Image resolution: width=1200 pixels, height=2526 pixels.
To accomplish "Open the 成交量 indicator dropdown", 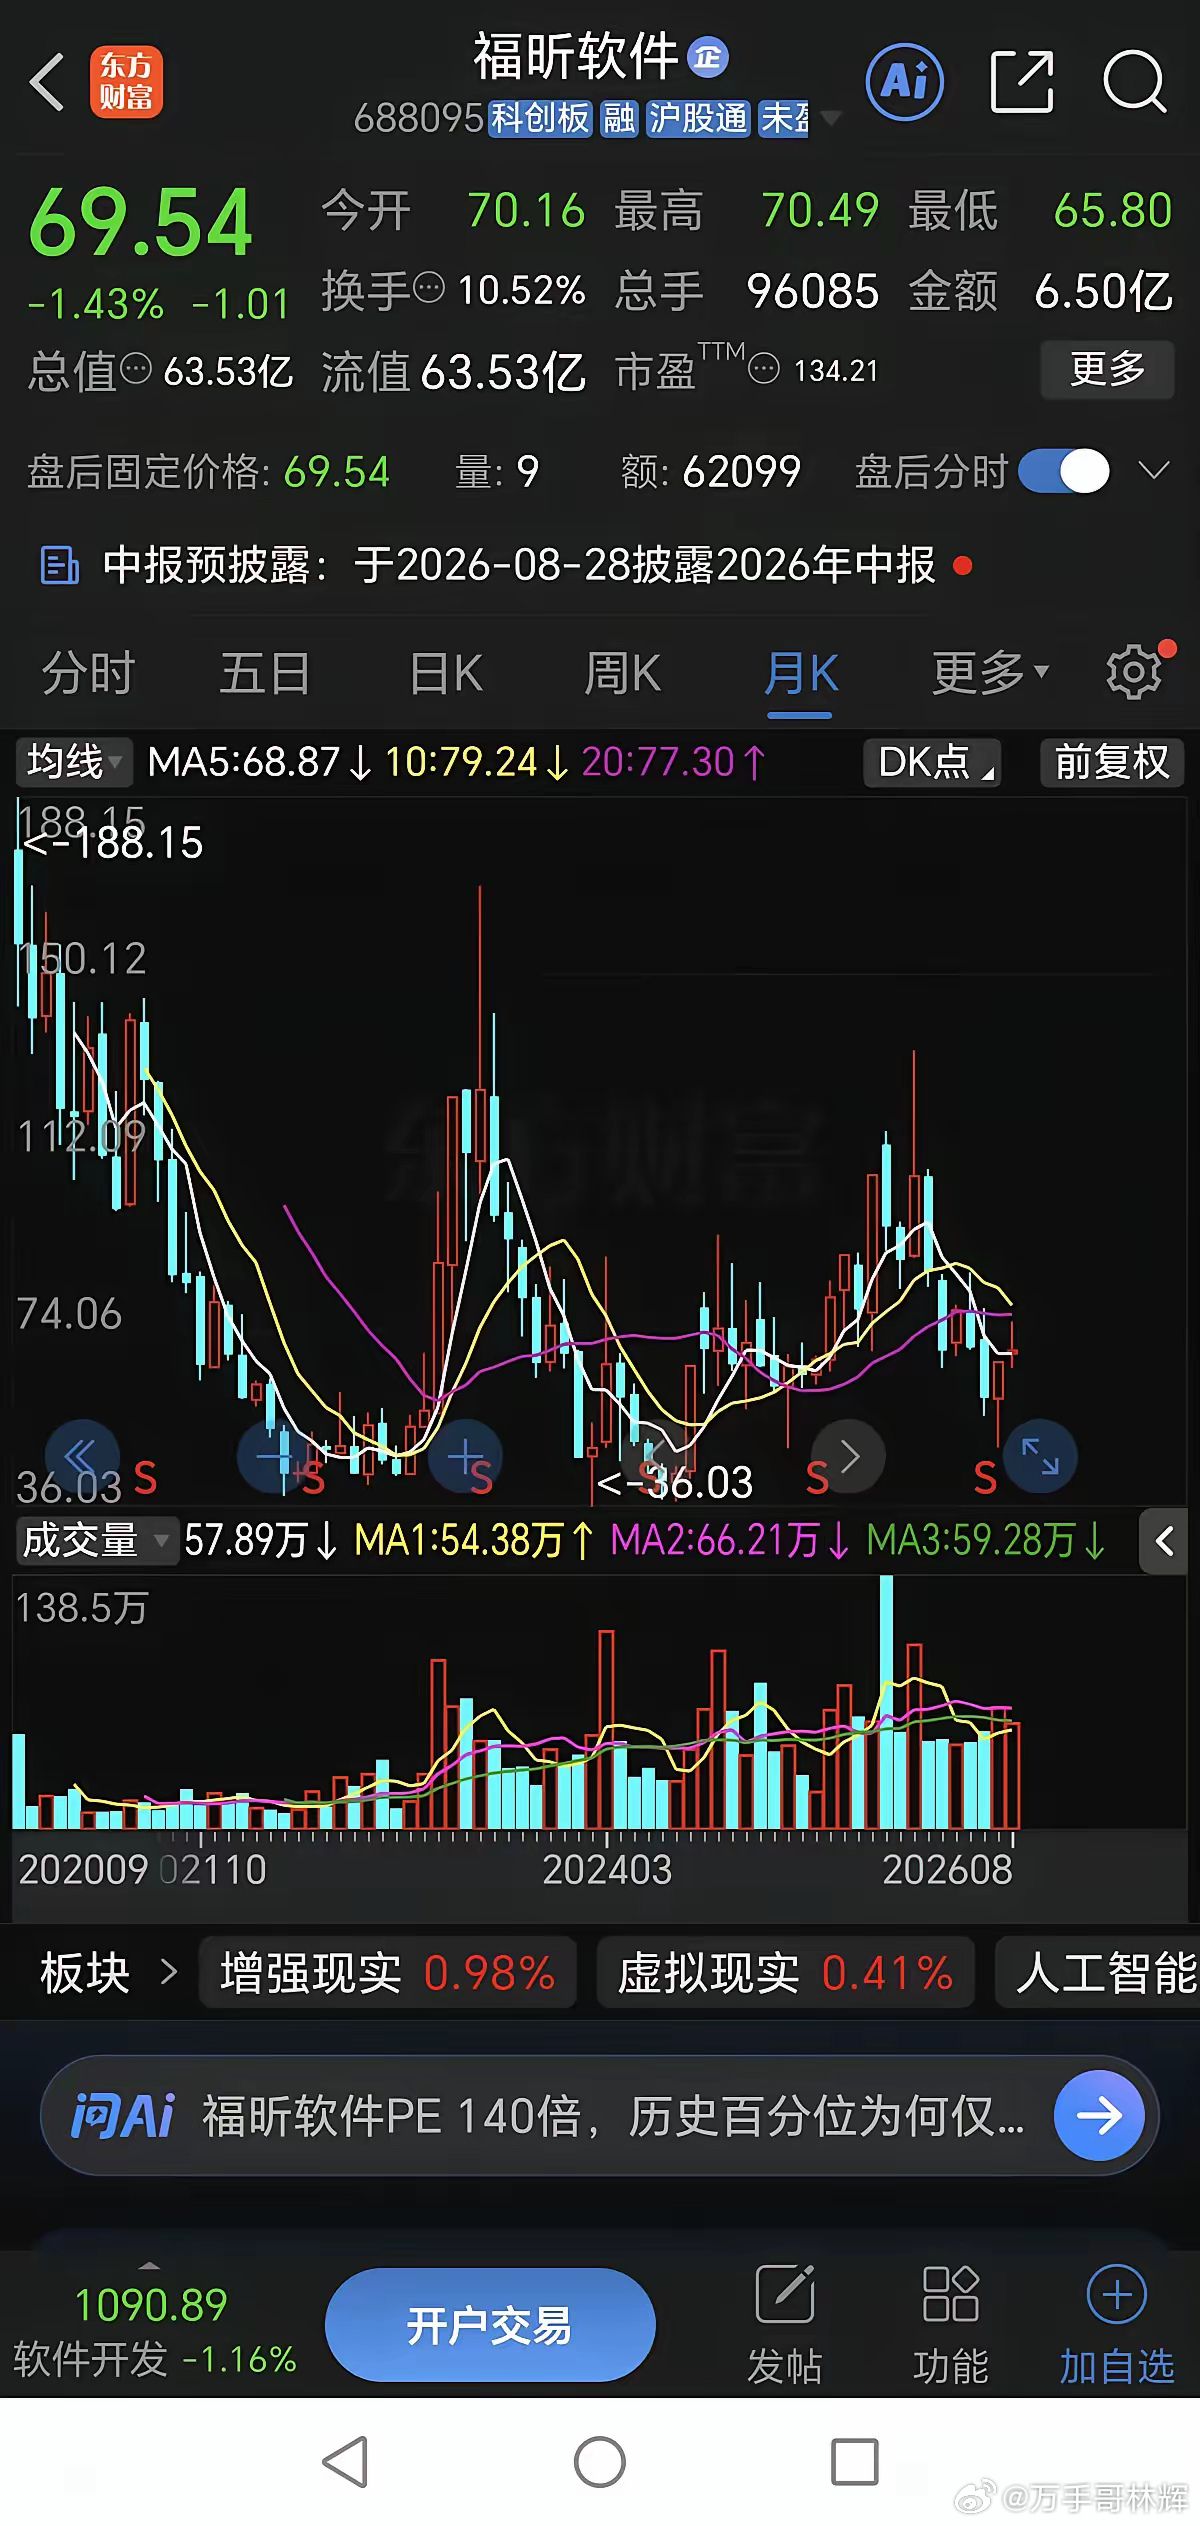I will (x=96, y=1540).
